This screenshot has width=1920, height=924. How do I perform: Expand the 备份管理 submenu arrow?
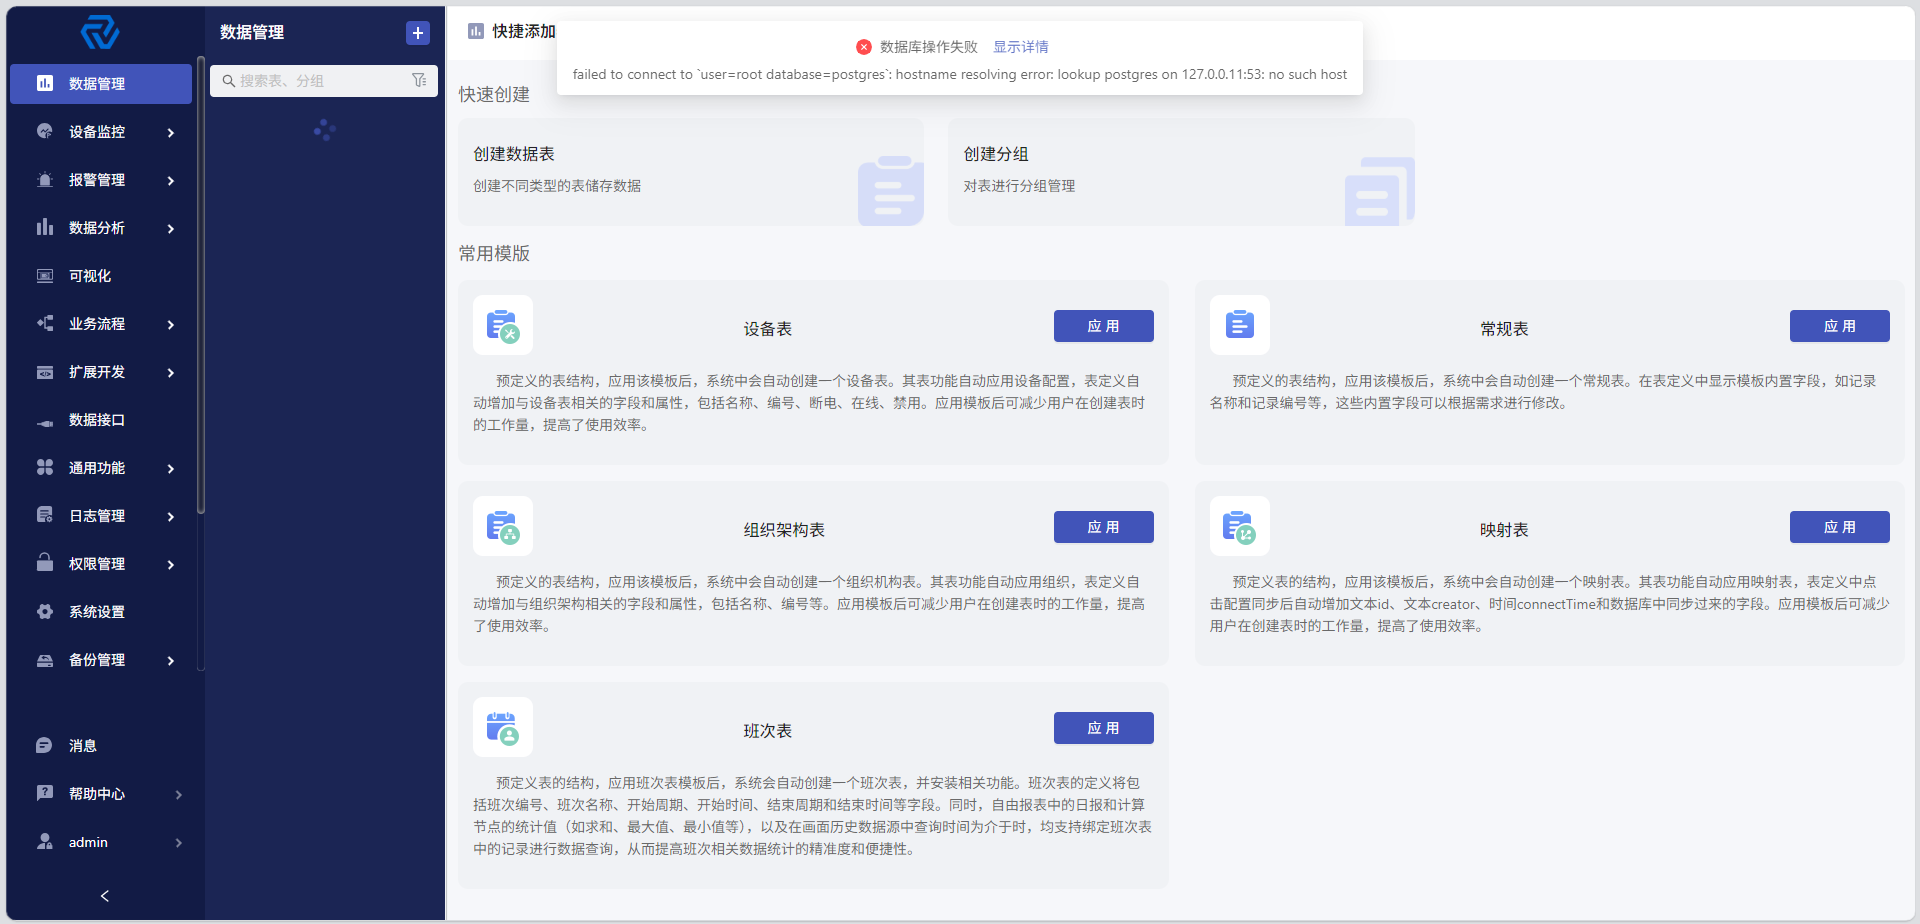[x=171, y=660]
